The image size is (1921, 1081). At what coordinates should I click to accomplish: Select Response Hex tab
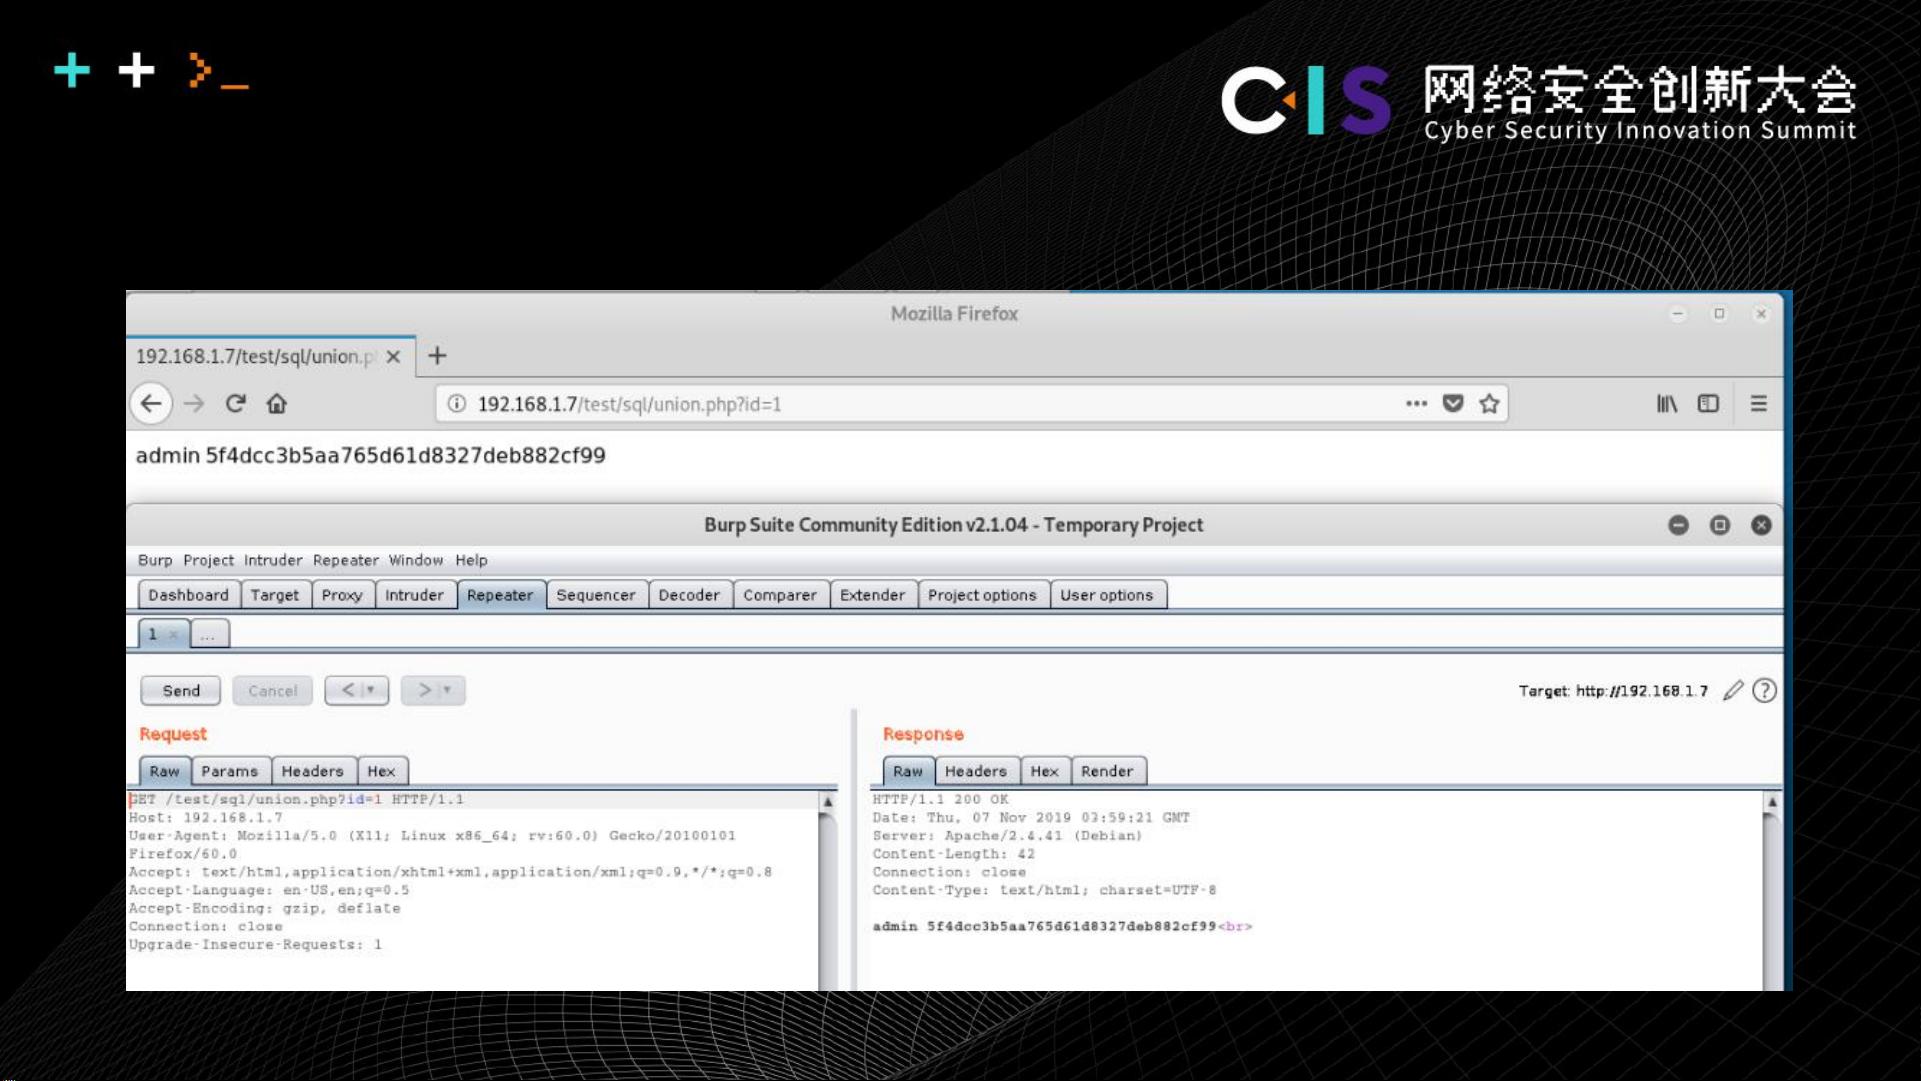pos(1044,771)
